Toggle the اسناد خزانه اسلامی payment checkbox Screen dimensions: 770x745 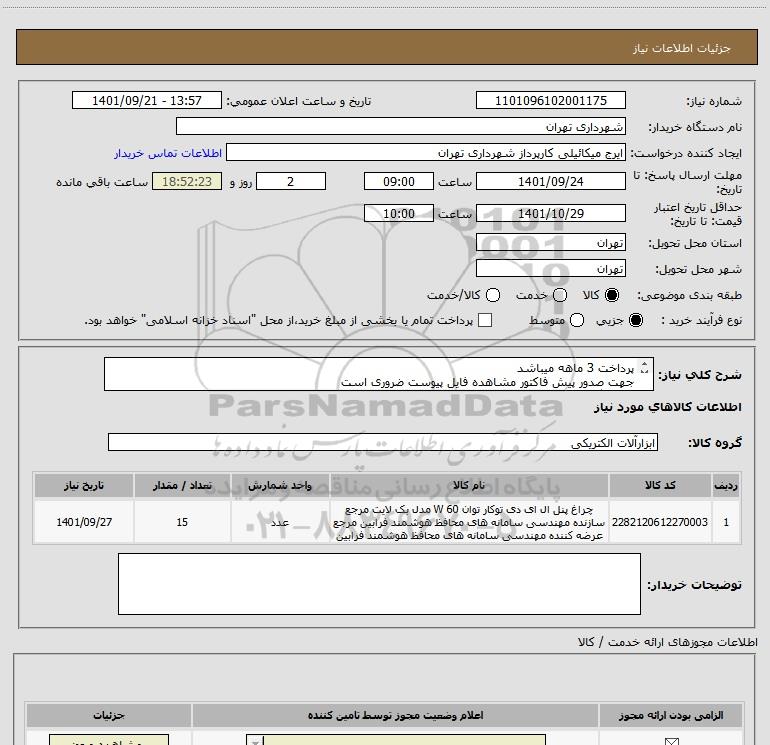(x=485, y=320)
